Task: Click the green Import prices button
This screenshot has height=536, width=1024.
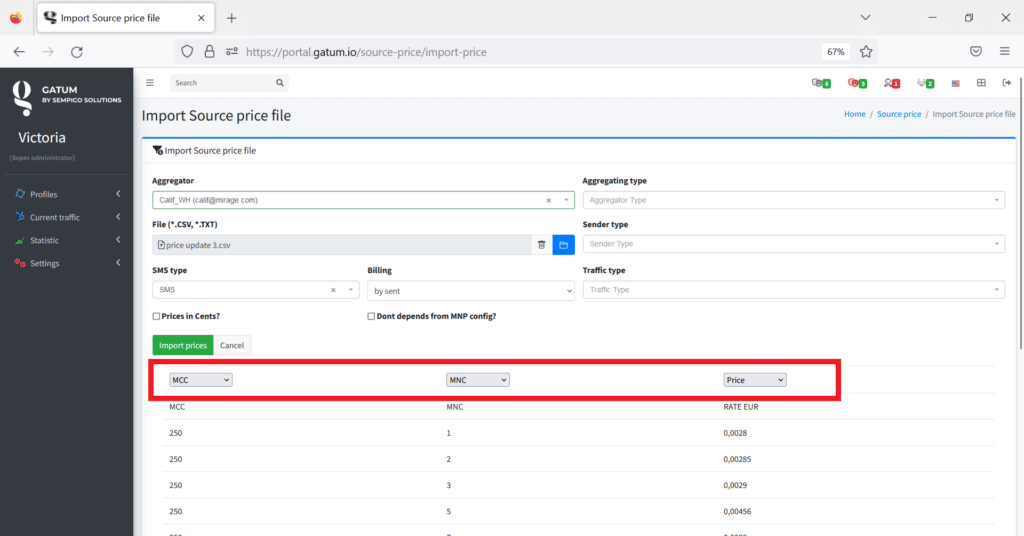Action: point(182,345)
